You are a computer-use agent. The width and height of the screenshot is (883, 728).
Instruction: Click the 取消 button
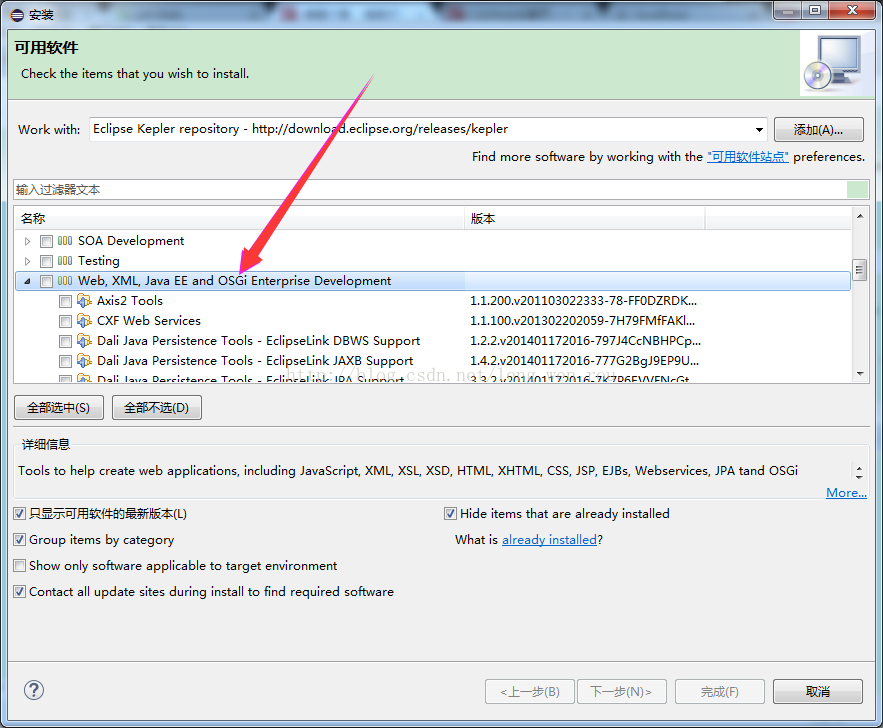[818, 691]
